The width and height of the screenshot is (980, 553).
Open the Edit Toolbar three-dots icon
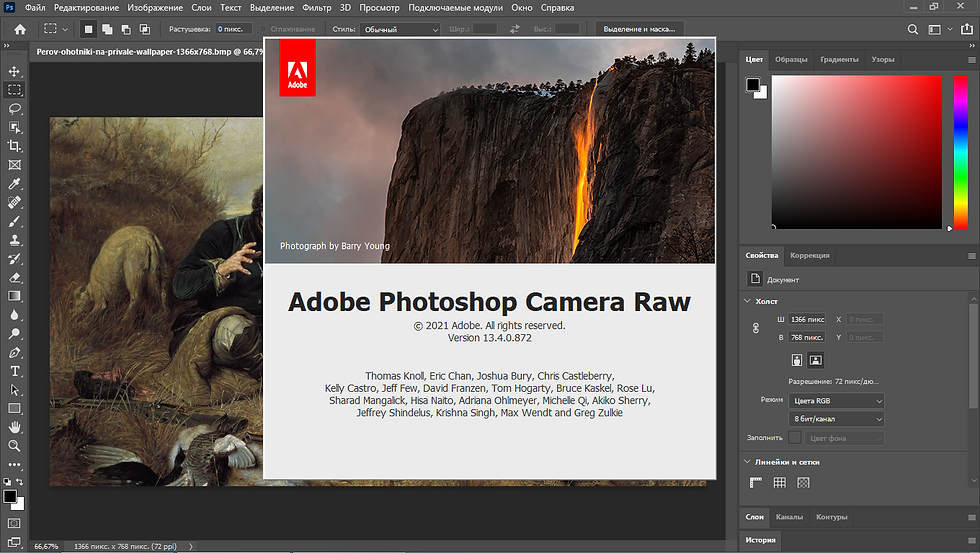point(14,465)
